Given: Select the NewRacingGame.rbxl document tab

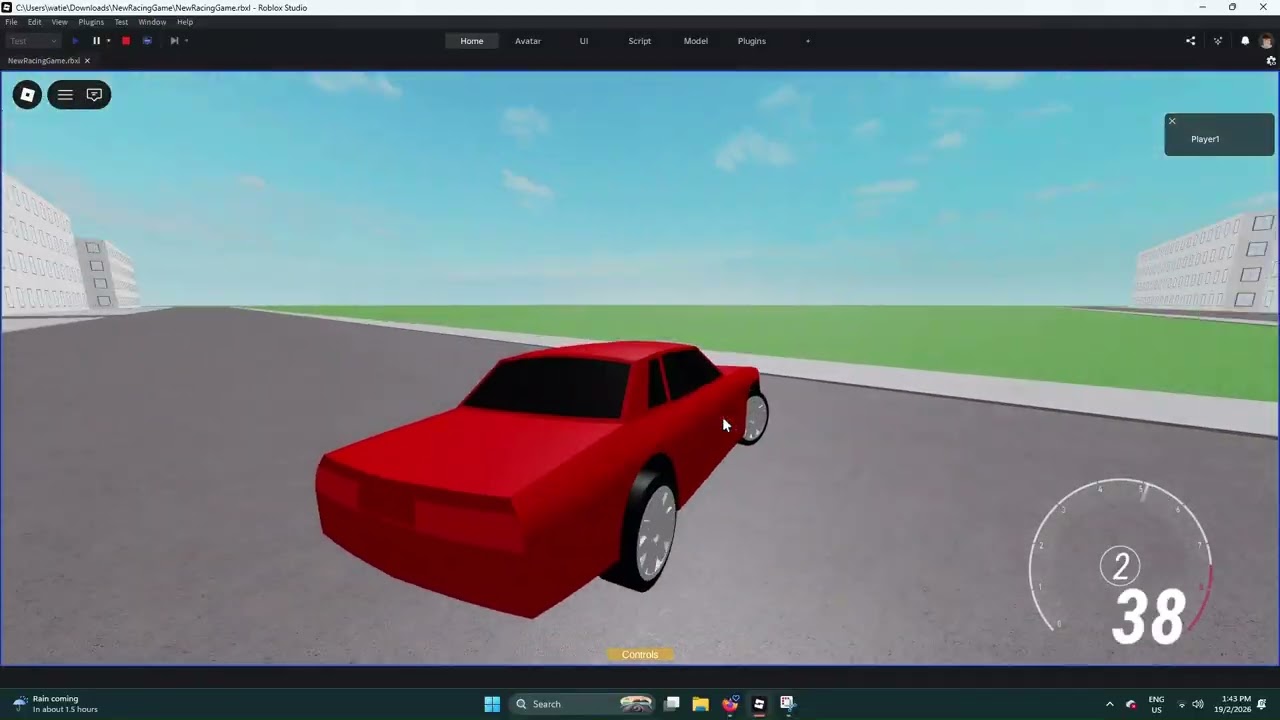Looking at the screenshot, I should coord(48,61).
